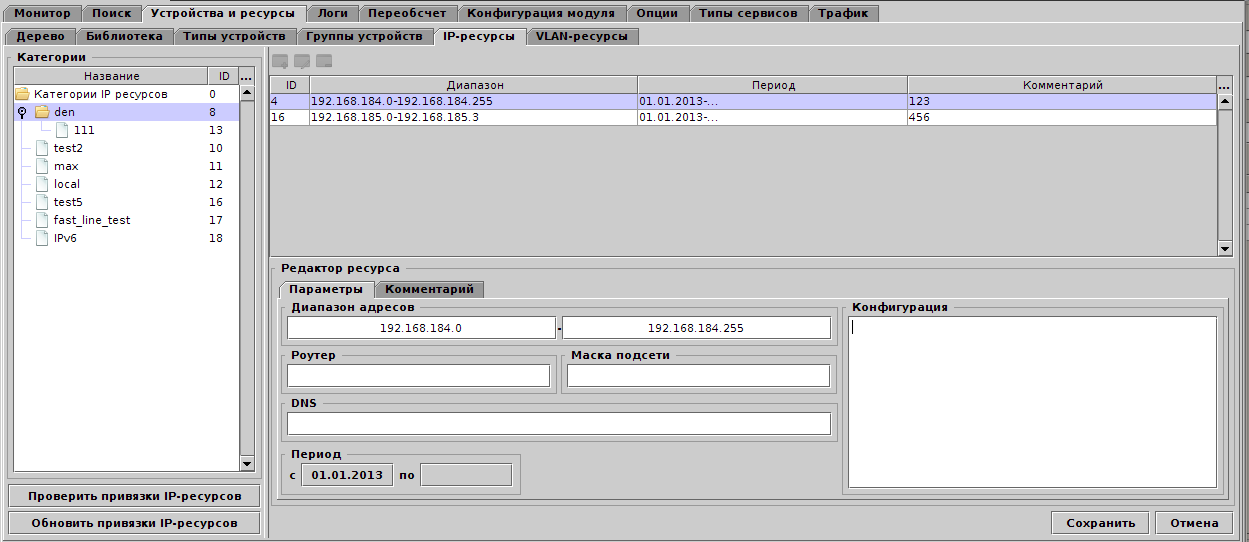This screenshot has width=1249, height=542.
Task: Click the Отмена button
Action: click(x=1194, y=523)
